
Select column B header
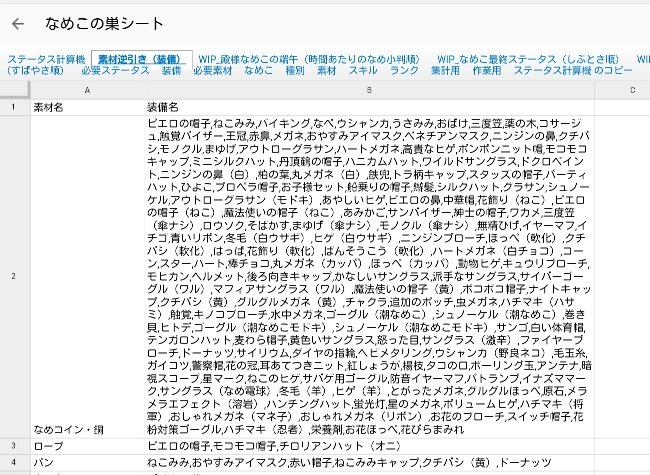(x=369, y=90)
